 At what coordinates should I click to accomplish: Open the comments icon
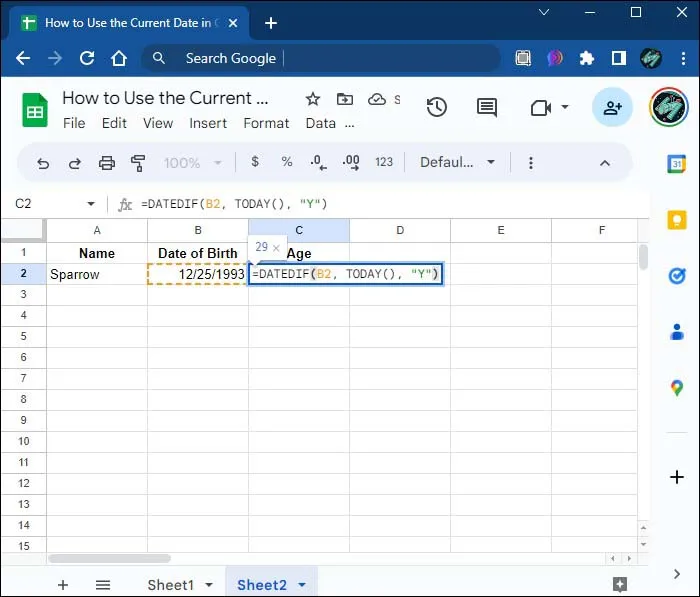487,108
